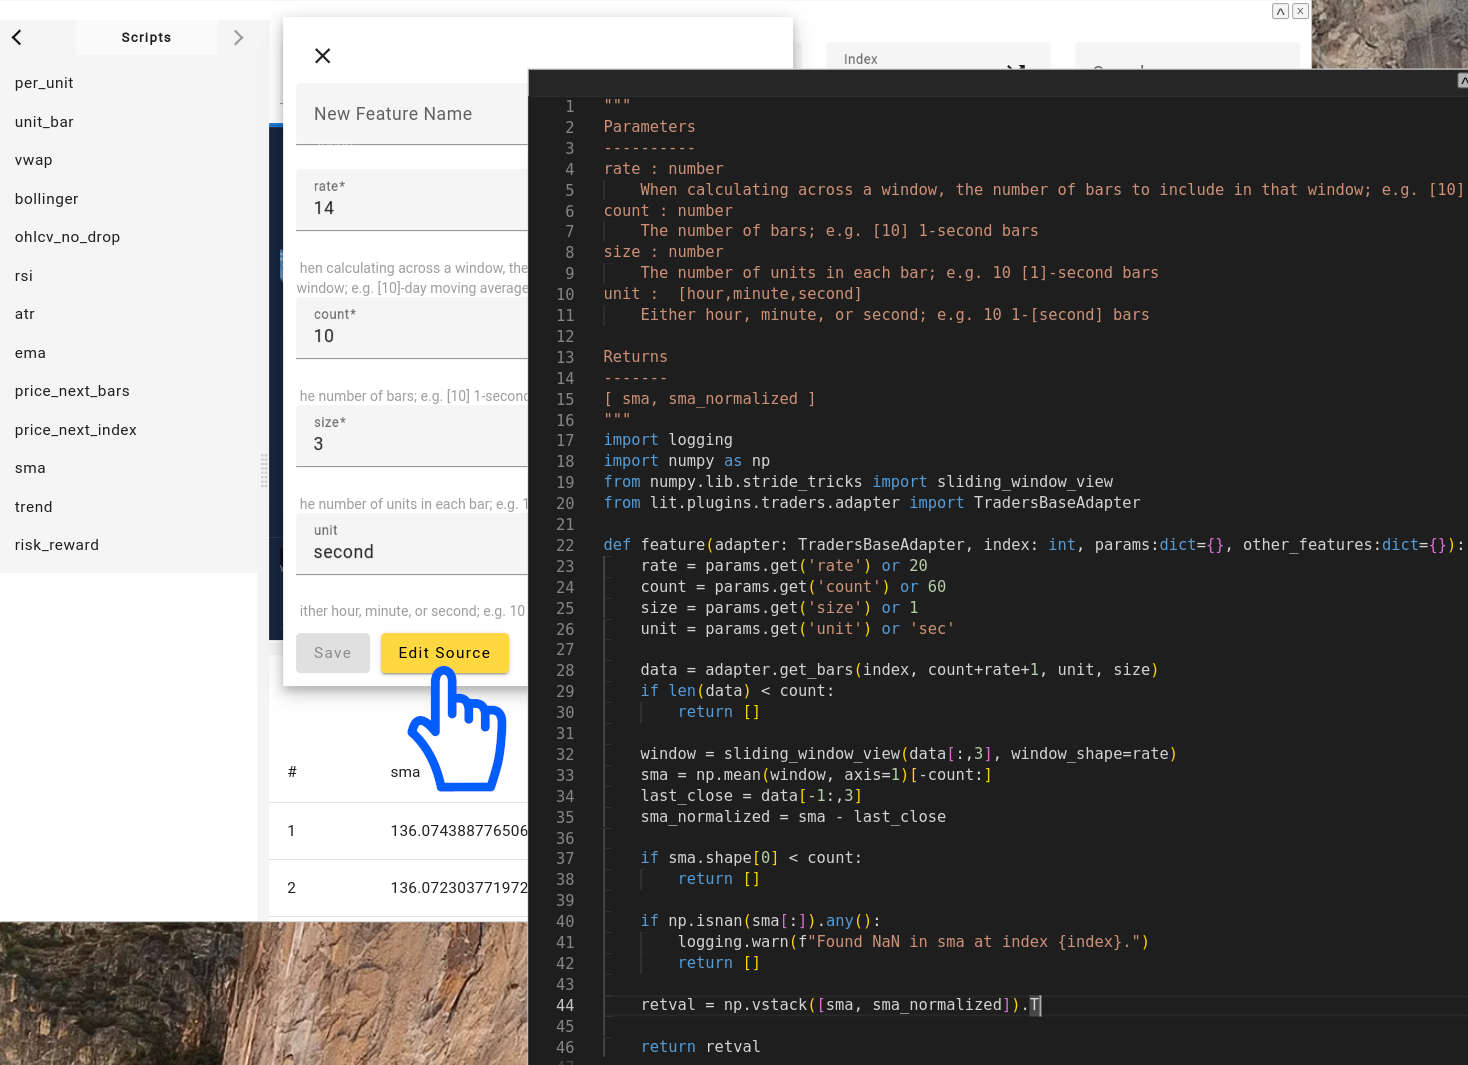
Task: Open the unit dropdown showing second
Action: coord(412,545)
